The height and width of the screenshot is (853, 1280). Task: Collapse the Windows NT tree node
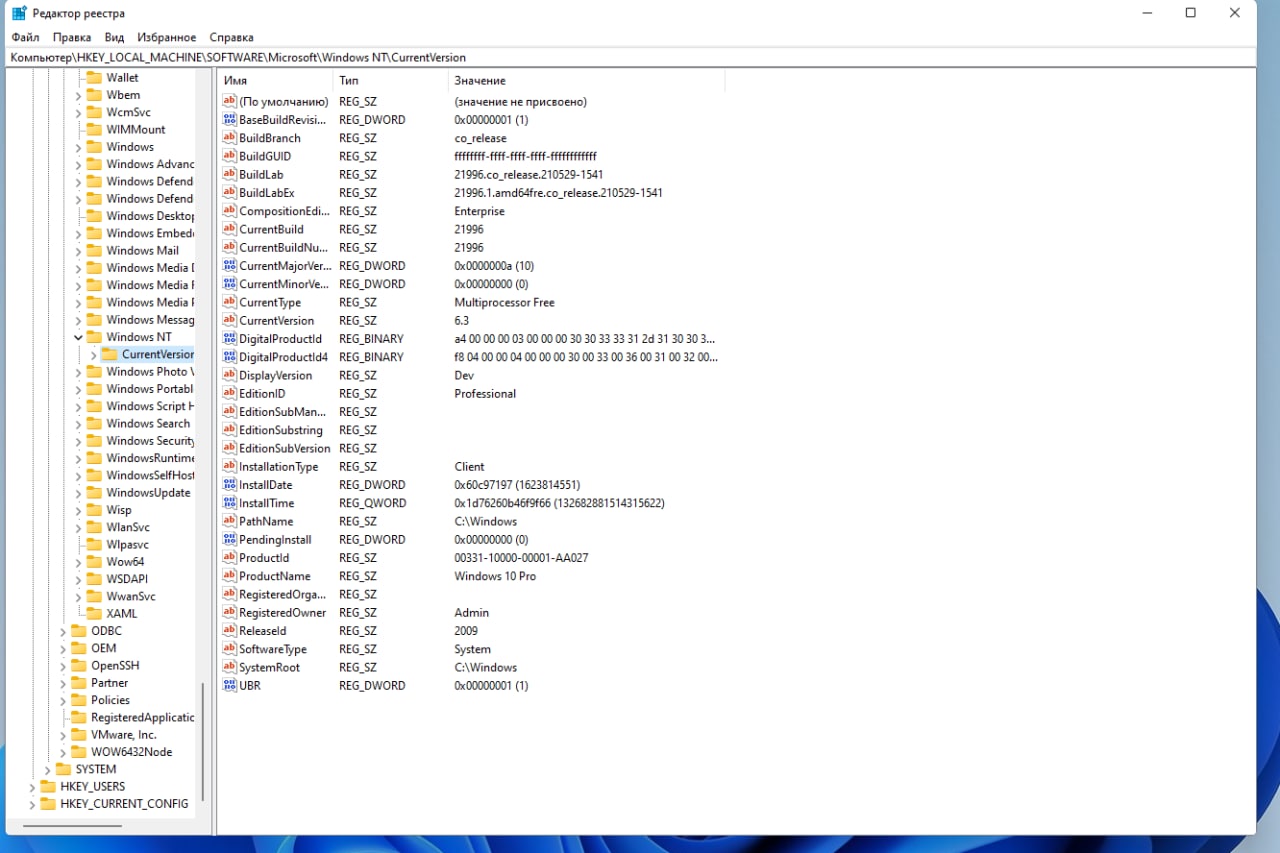(78, 337)
